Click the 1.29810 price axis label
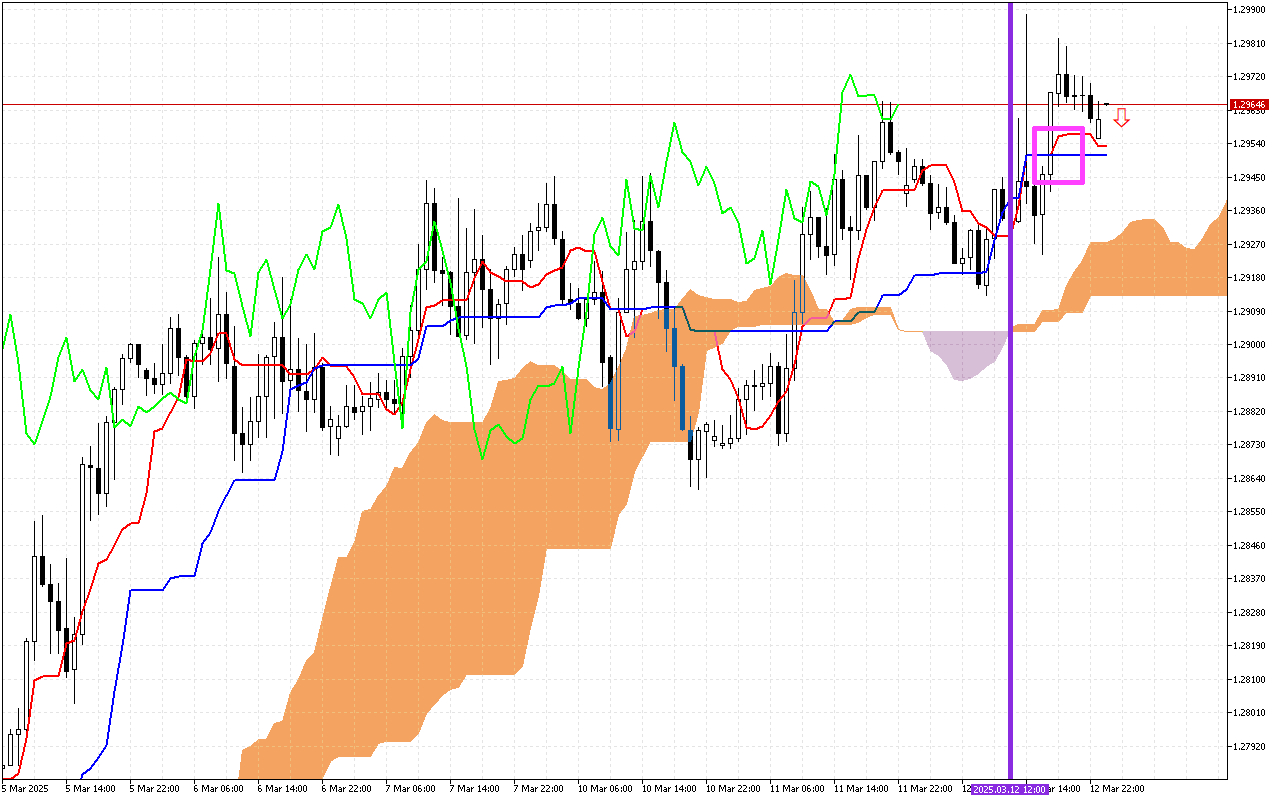 coord(1250,43)
